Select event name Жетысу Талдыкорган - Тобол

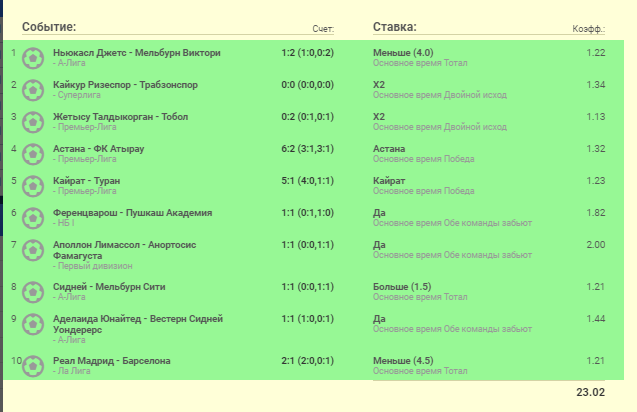(120, 117)
